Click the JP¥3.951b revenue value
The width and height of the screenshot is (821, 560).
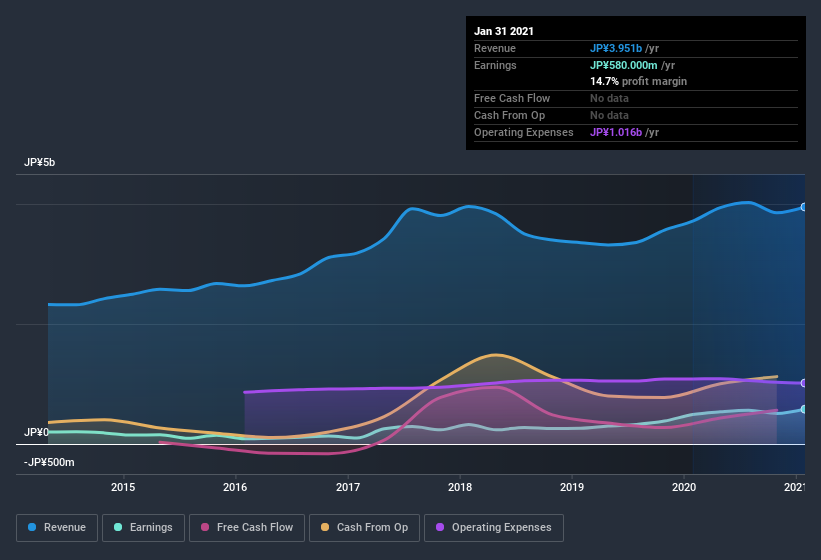coord(616,48)
